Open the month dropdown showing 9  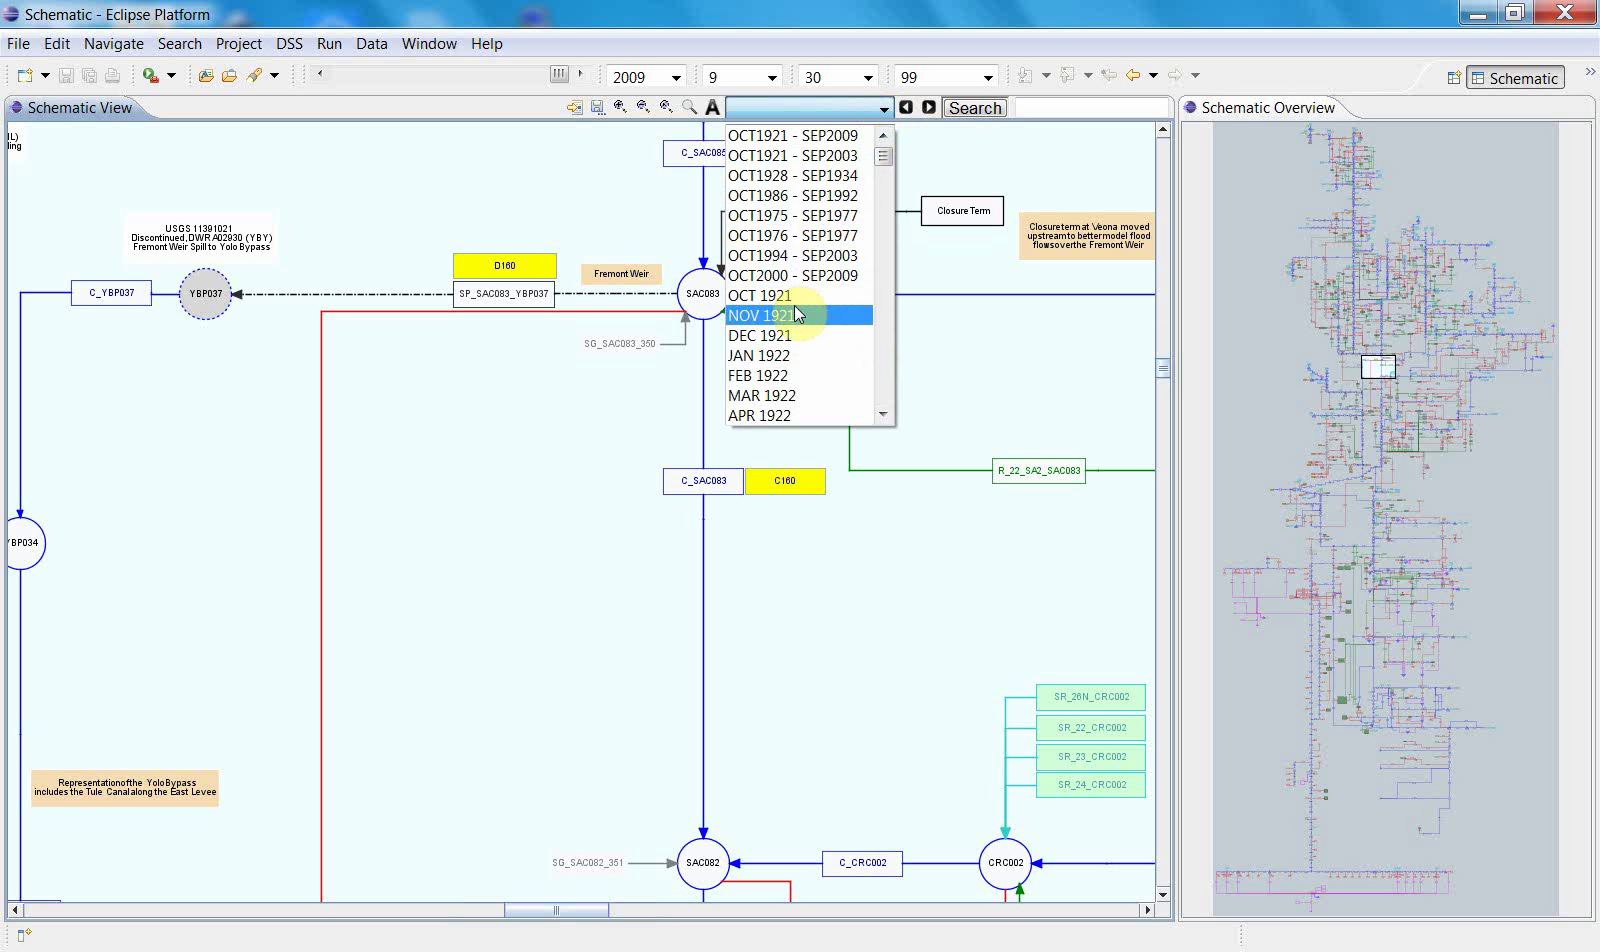click(x=772, y=78)
